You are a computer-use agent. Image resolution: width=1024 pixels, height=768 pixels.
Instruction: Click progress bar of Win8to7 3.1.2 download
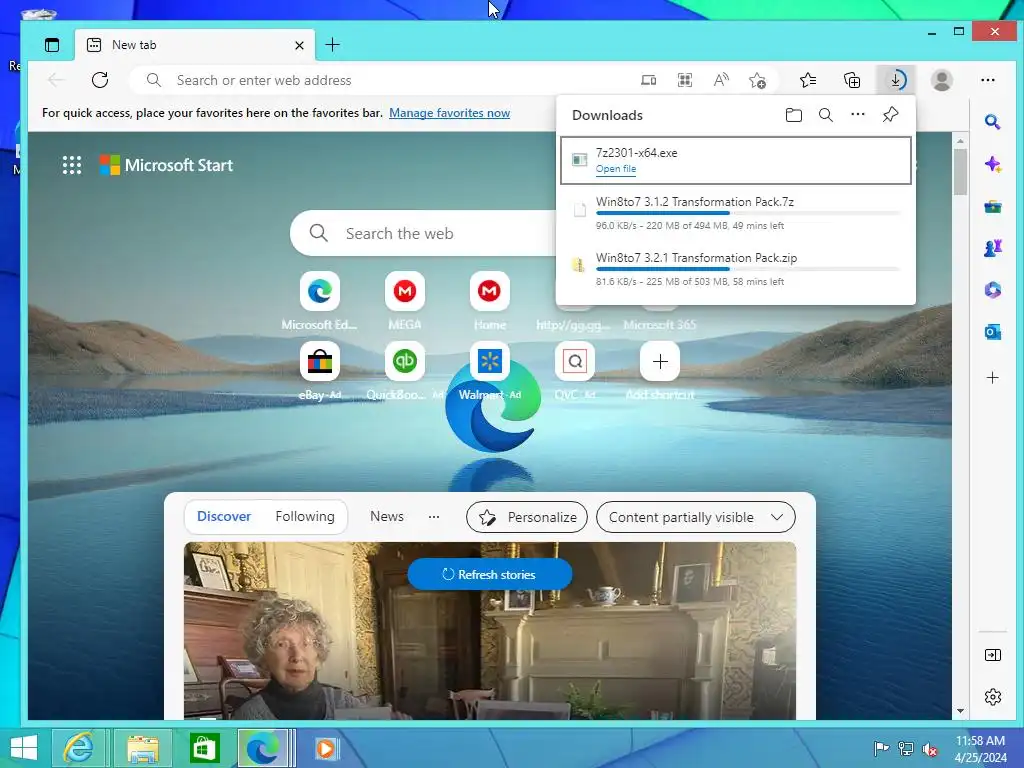(748, 213)
